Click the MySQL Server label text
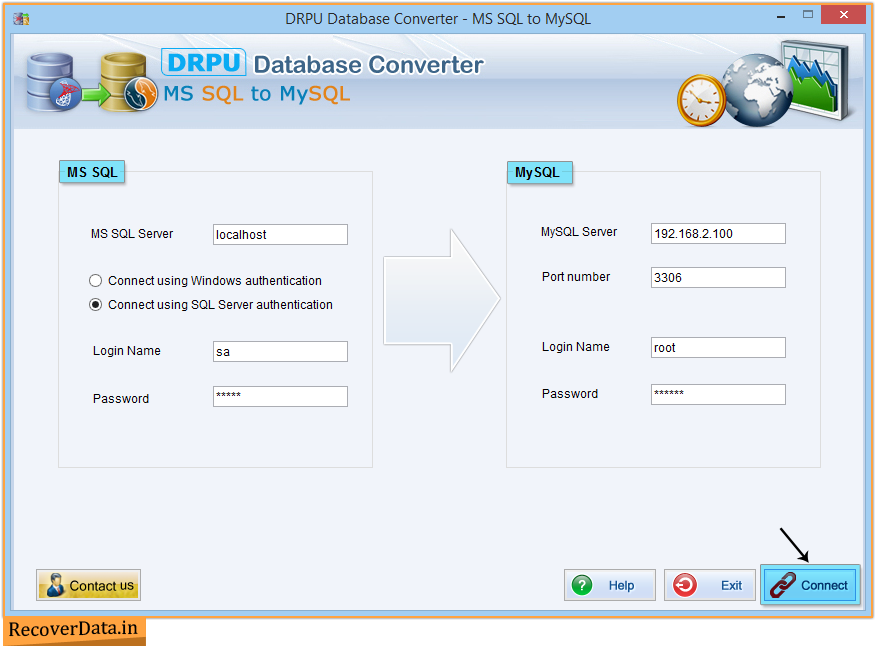This screenshot has height=646, width=876. point(579,232)
